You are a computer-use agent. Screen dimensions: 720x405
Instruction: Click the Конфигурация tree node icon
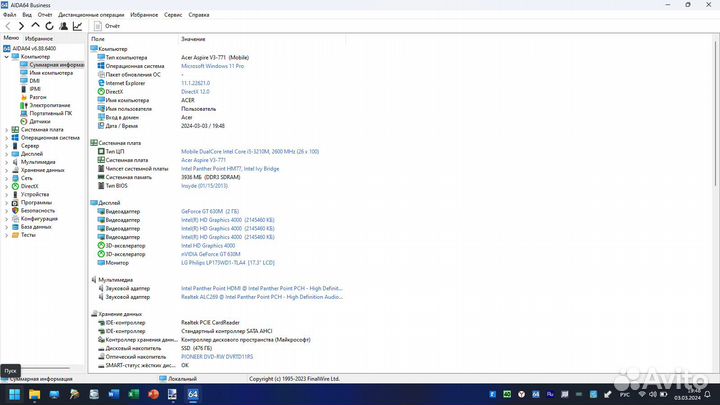coord(15,219)
